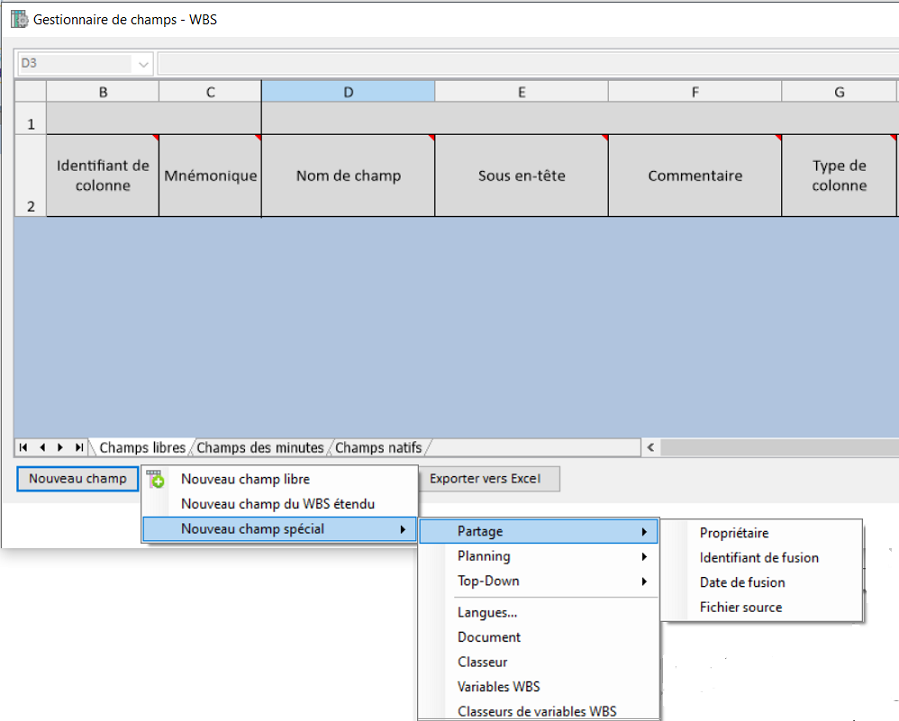899x721 pixels.
Task: Click next sheet tab navigation arrow
Action: pos(61,448)
